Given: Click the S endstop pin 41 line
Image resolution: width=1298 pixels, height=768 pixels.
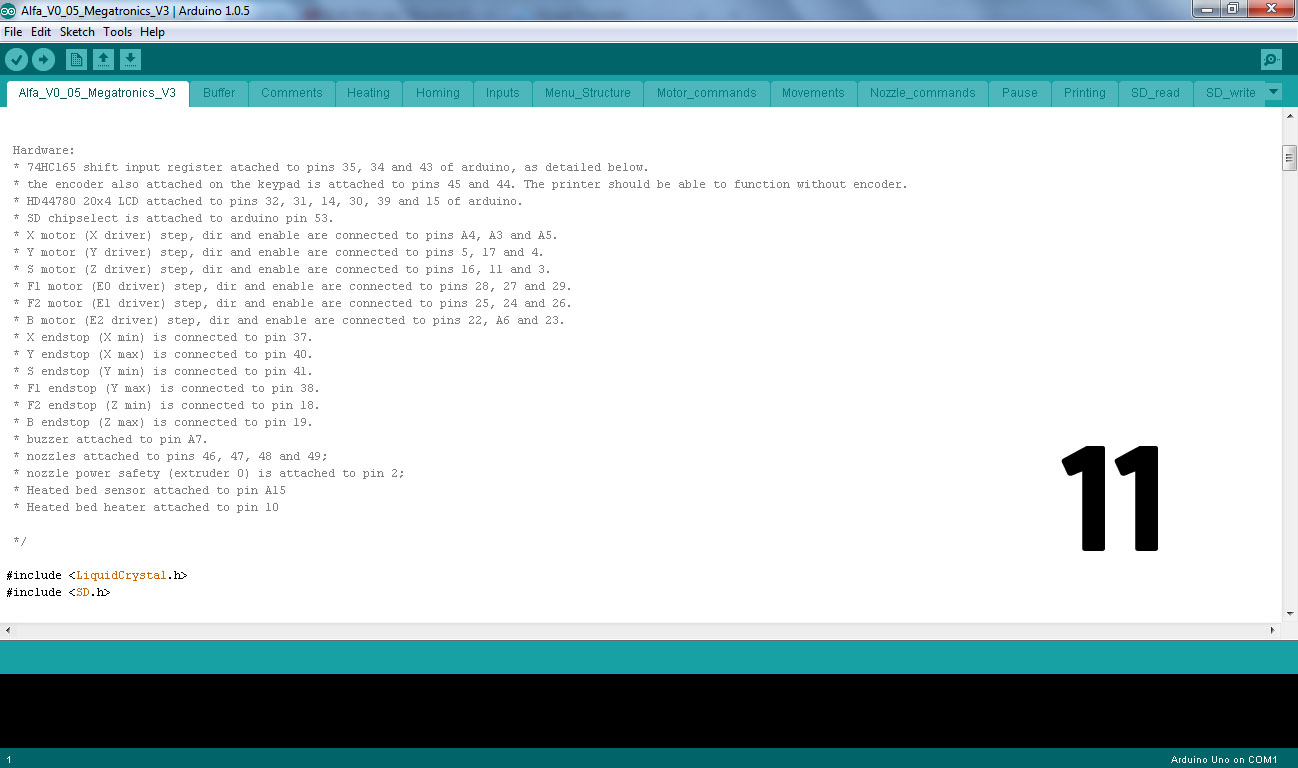Looking at the screenshot, I should [x=163, y=371].
